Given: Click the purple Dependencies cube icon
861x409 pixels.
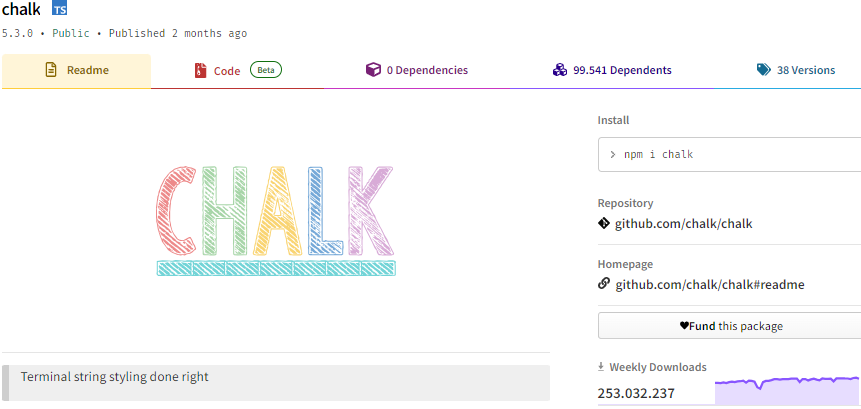Looking at the screenshot, I should point(373,70).
